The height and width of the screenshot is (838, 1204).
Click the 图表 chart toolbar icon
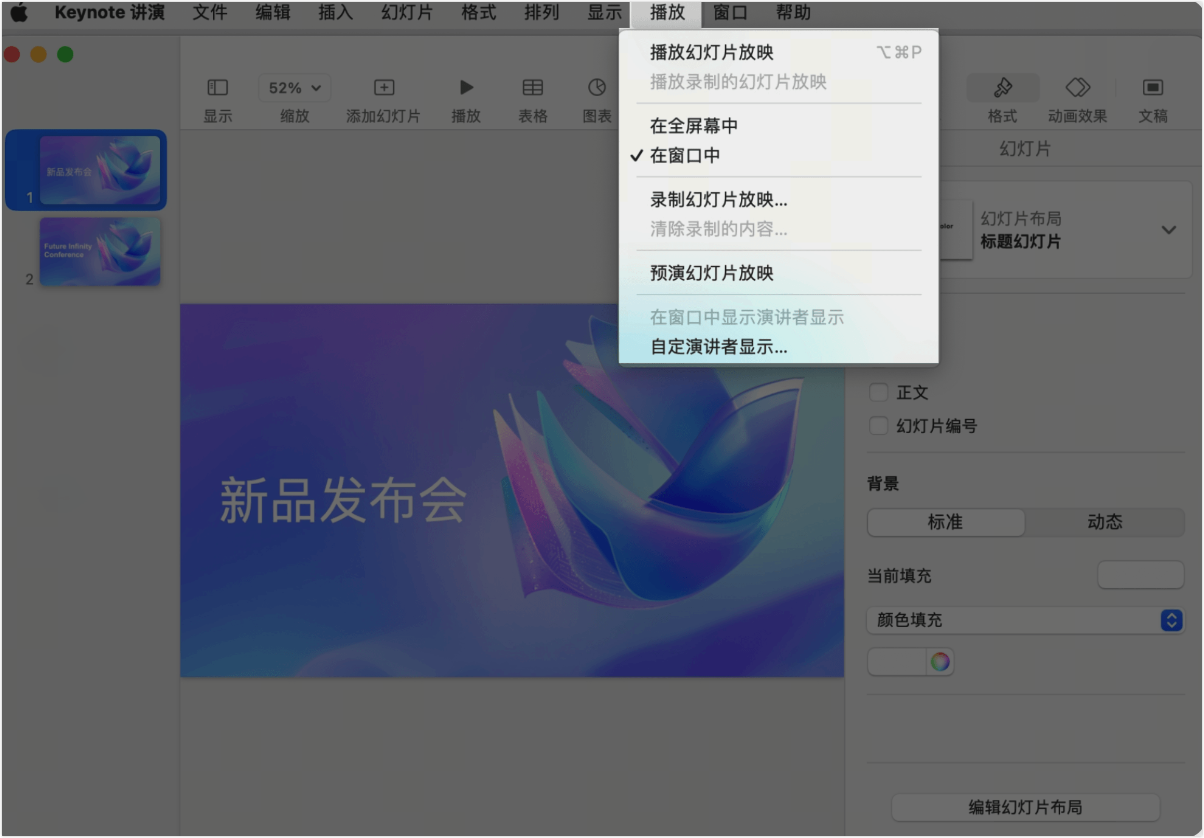tap(597, 88)
